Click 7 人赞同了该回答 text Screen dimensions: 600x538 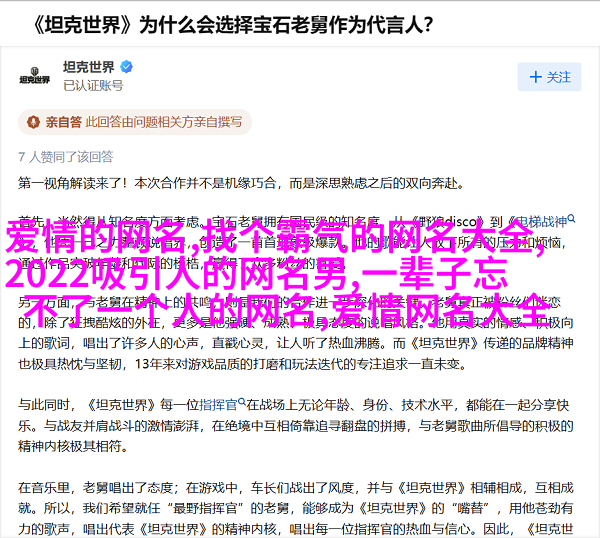tap(65, 157)
